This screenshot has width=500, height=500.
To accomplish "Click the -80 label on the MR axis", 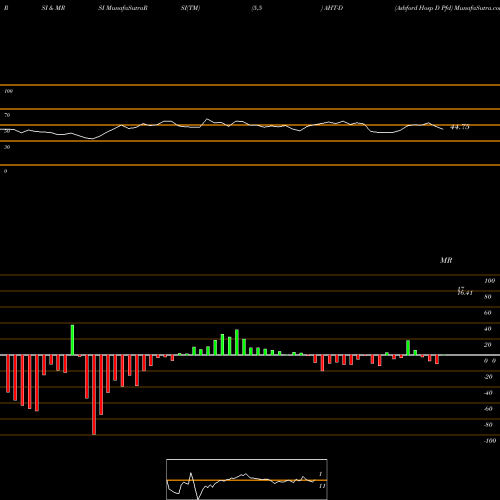I will tap(488, 425).
